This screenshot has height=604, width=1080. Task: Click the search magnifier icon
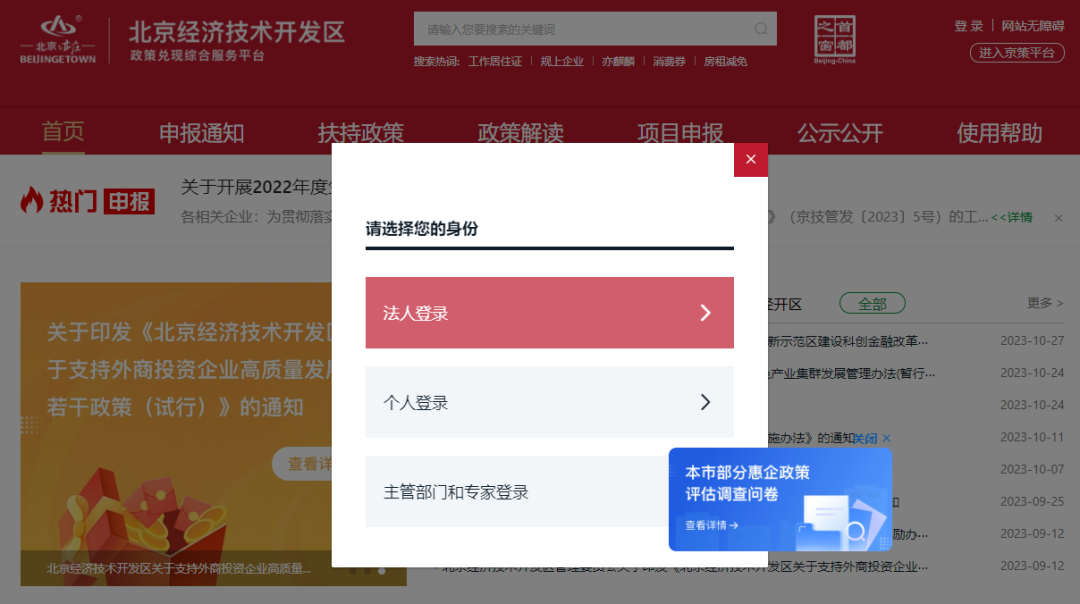point(760,29)
